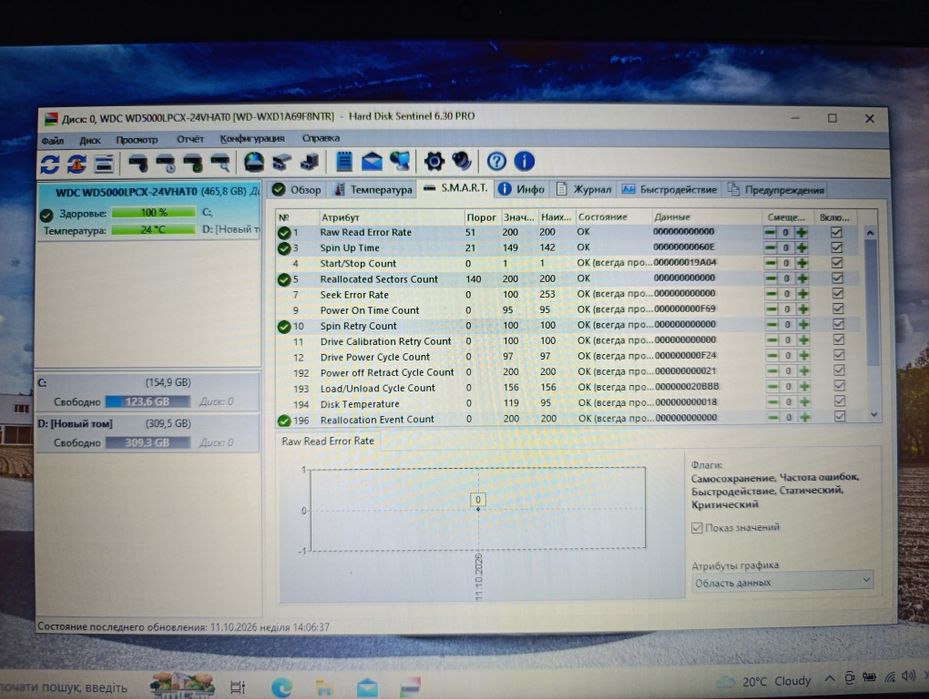The image size is (929, 699).
Task: Click the disk with green check toolbar icon
Action: click(x=193, y=163)
